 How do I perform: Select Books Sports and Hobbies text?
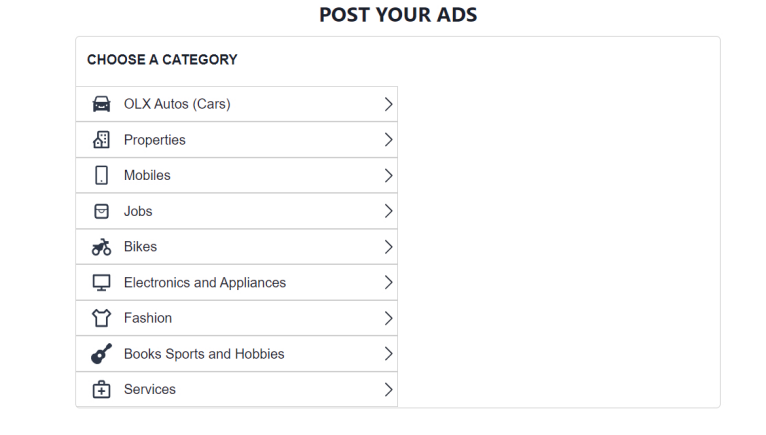(x=204, y=354)
